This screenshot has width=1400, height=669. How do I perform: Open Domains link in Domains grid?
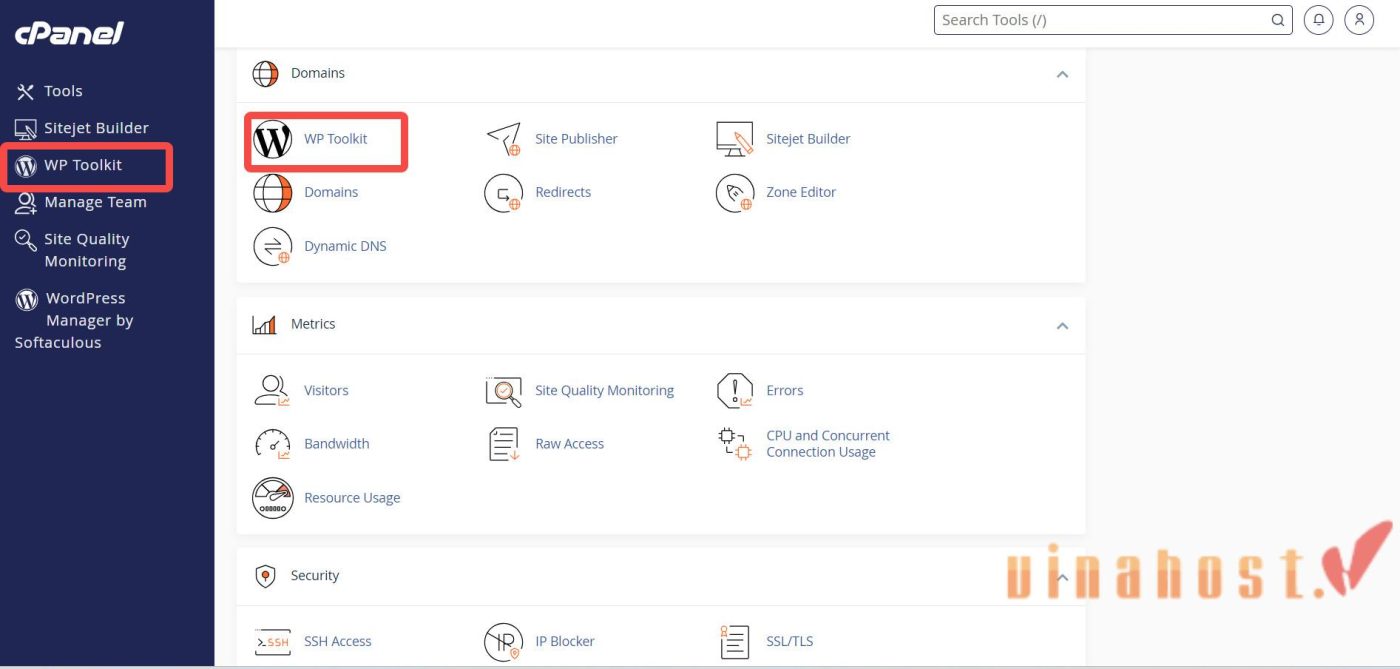point(331,192)
